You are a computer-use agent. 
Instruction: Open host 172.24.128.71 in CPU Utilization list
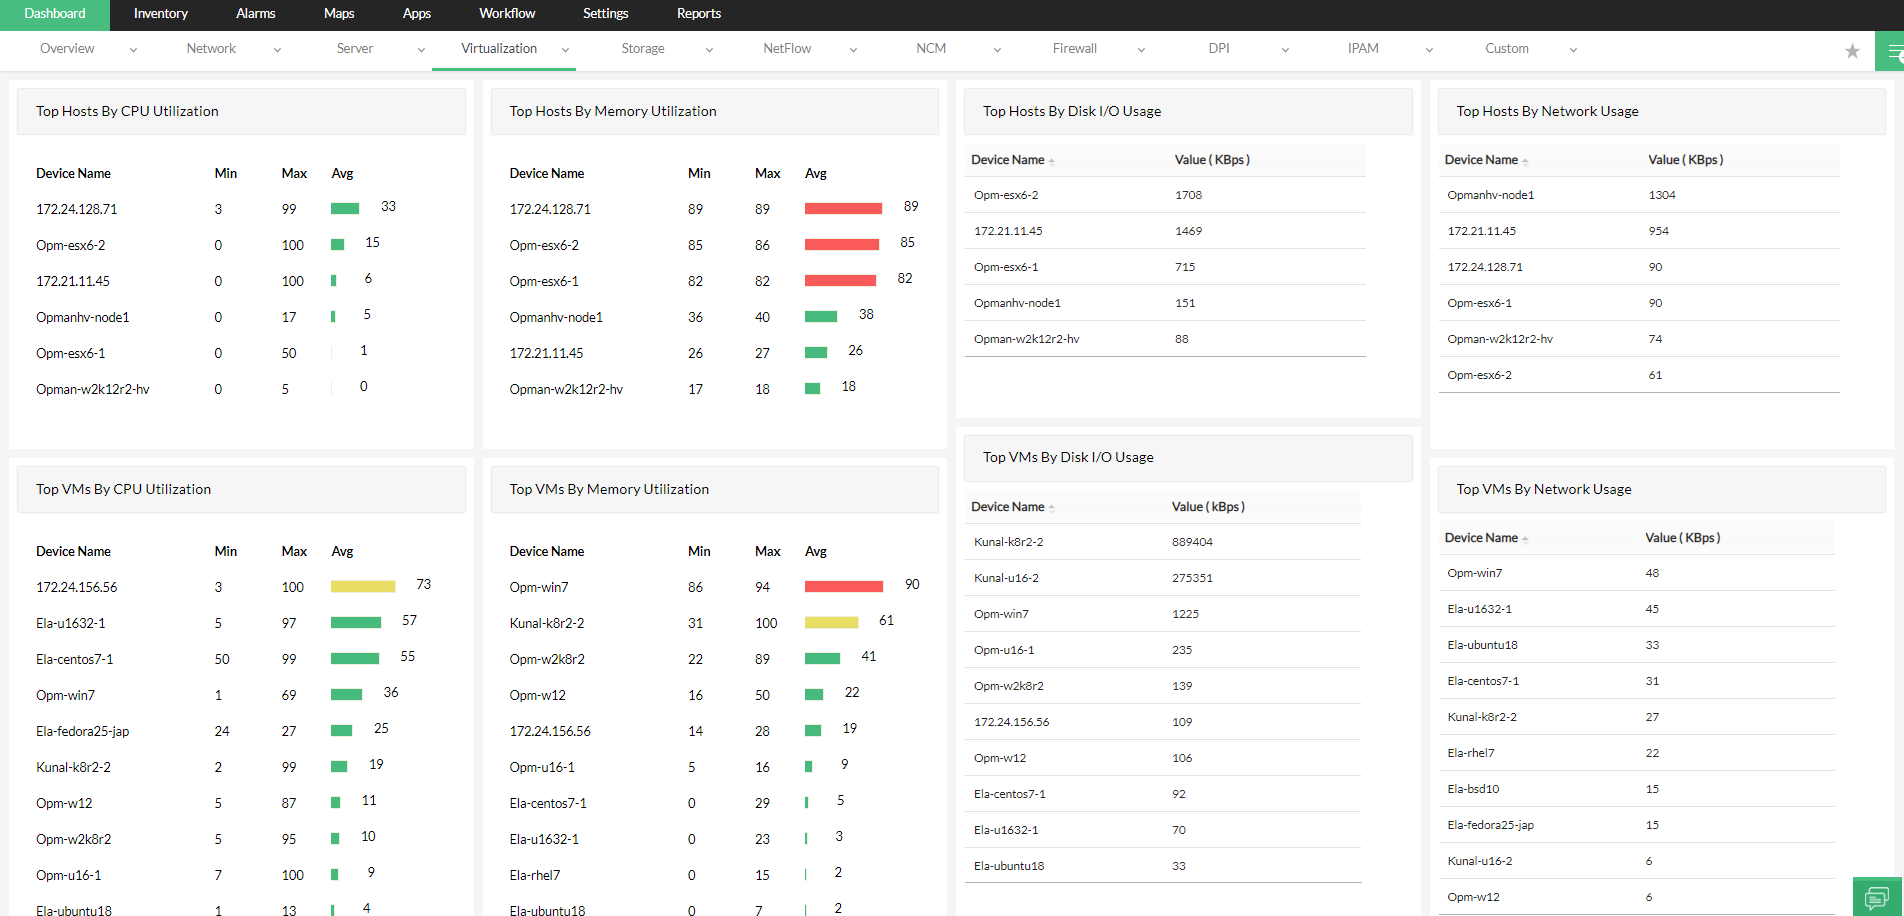(77, 210)
